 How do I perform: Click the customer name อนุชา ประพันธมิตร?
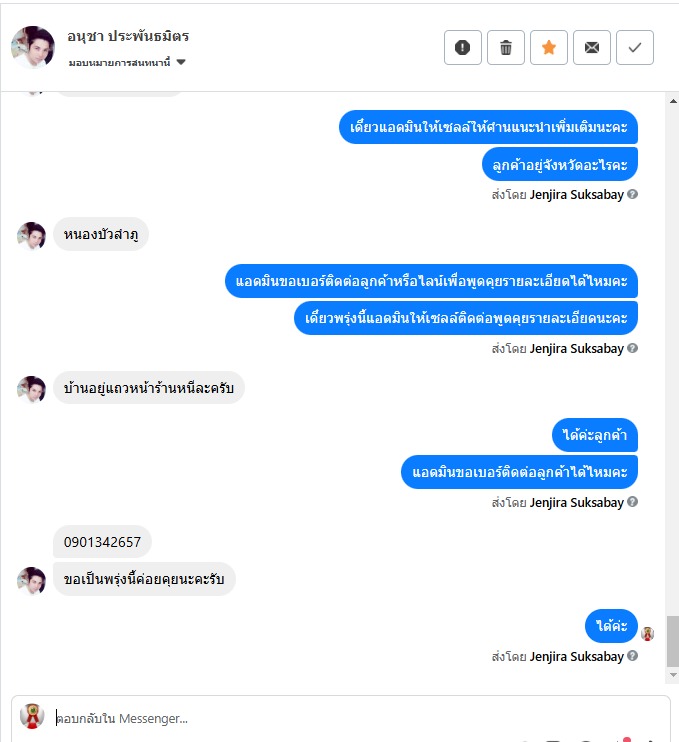128,36
